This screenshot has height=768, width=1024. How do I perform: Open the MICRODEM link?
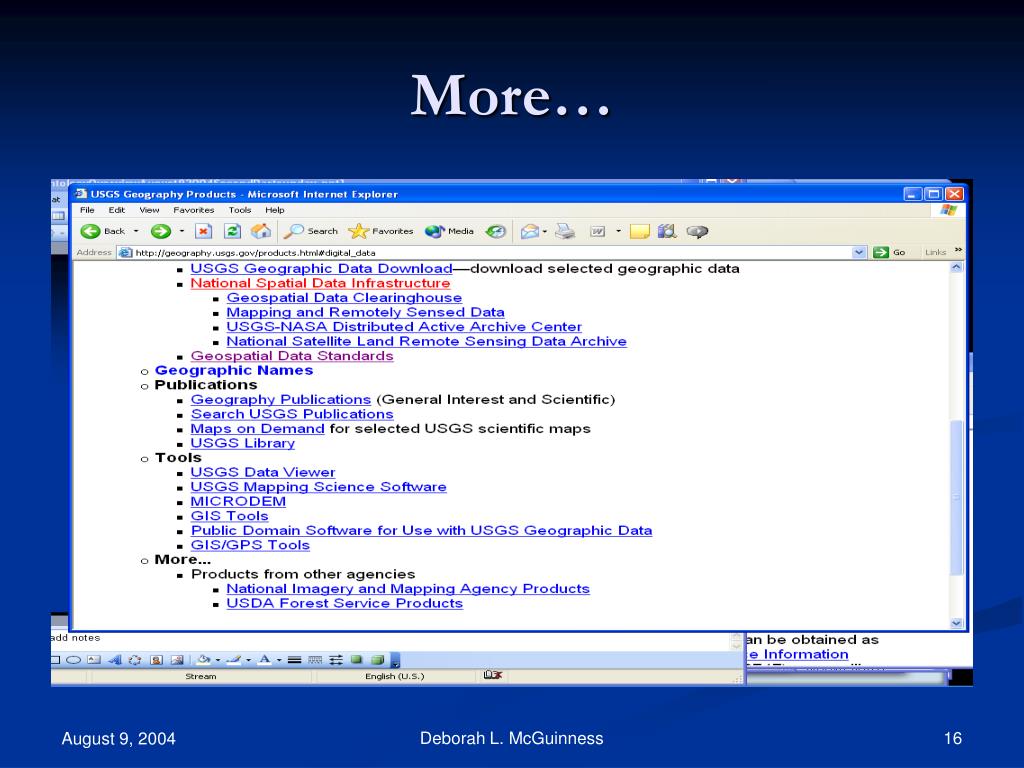coord(238,502)
